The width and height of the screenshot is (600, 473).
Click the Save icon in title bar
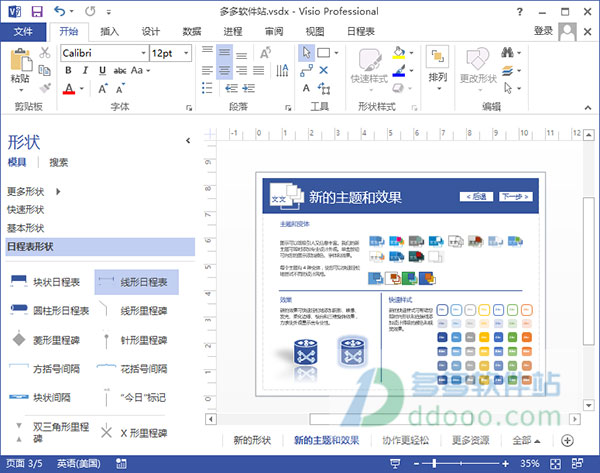[x=37, y=11]
